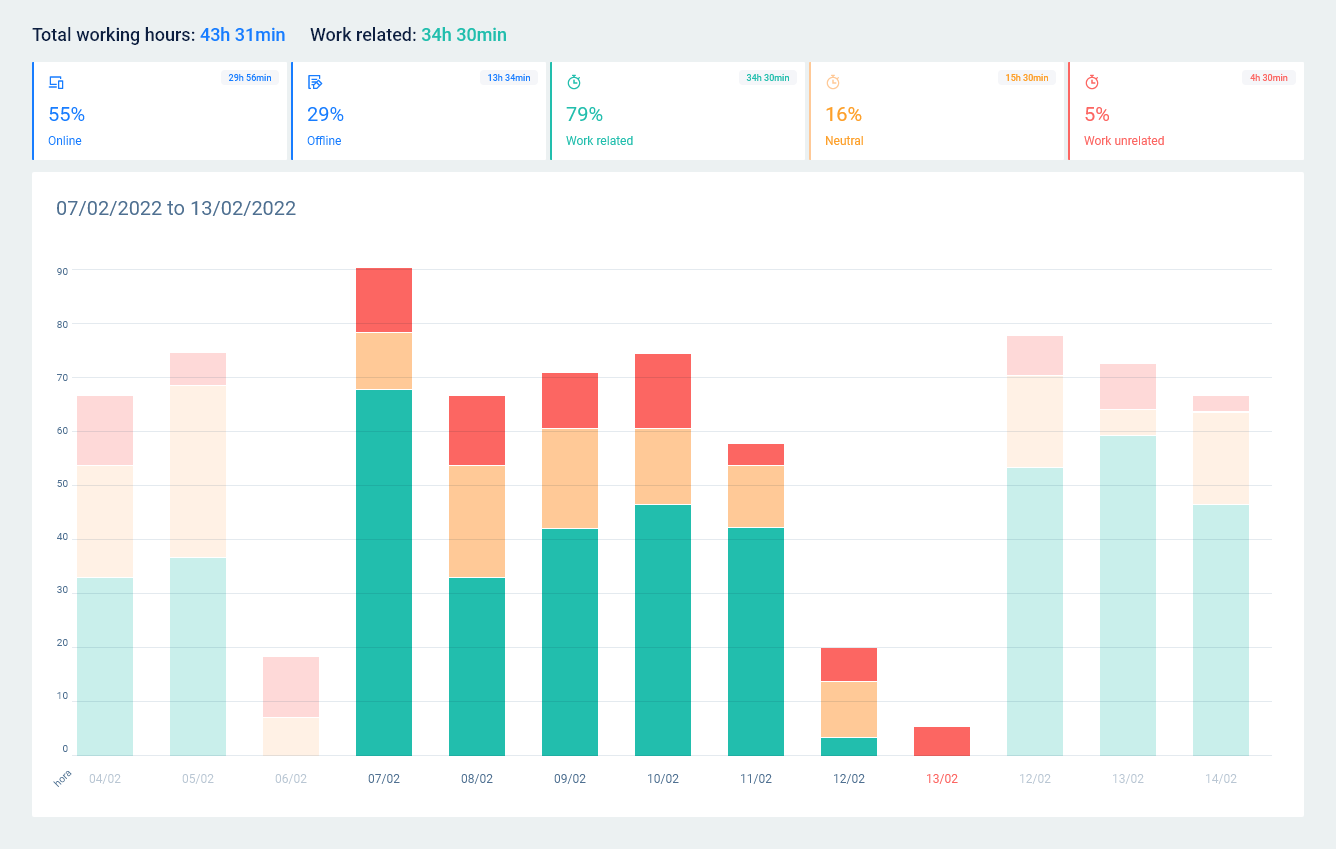
Task: Select the red 13/02 date label
Action: click(x=942, y=779)
